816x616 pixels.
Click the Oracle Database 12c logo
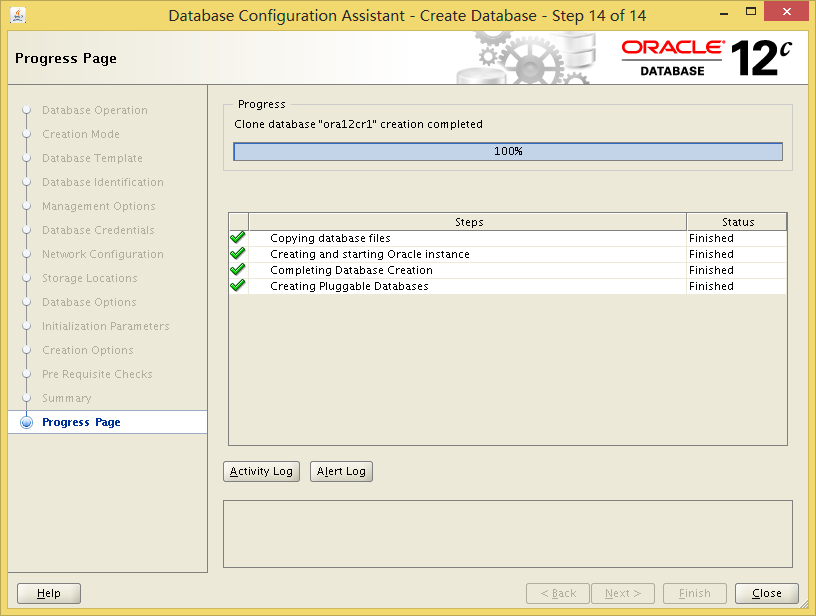coord(707,58)
